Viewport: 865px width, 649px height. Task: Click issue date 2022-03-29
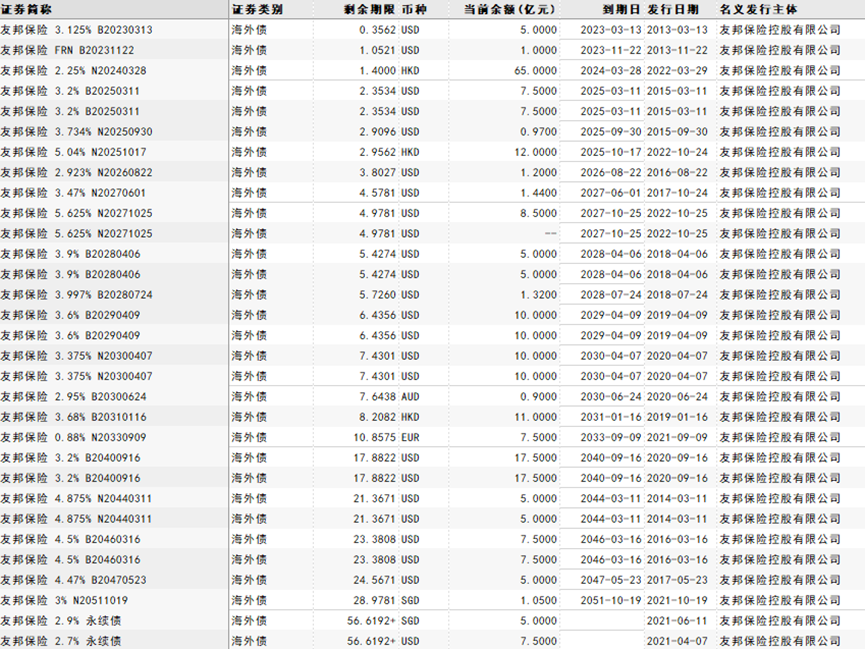[x=677, y=71]
